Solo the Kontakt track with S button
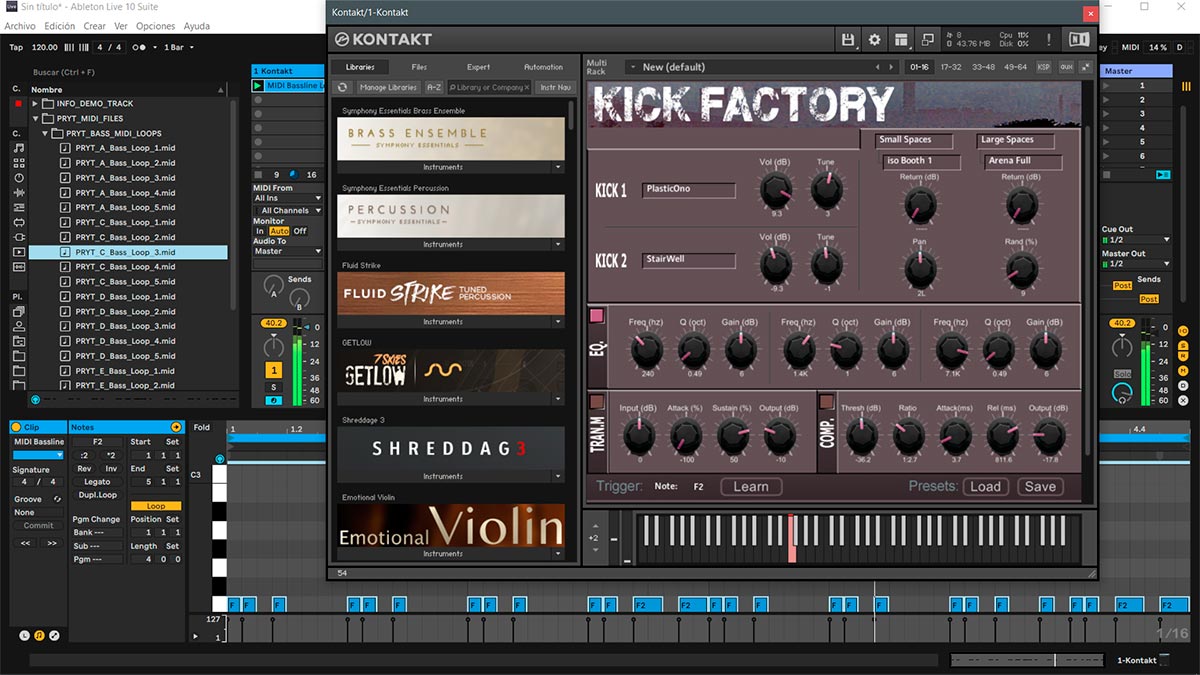Viewport: 1200px width, 675px height. [x=273, y=387]
